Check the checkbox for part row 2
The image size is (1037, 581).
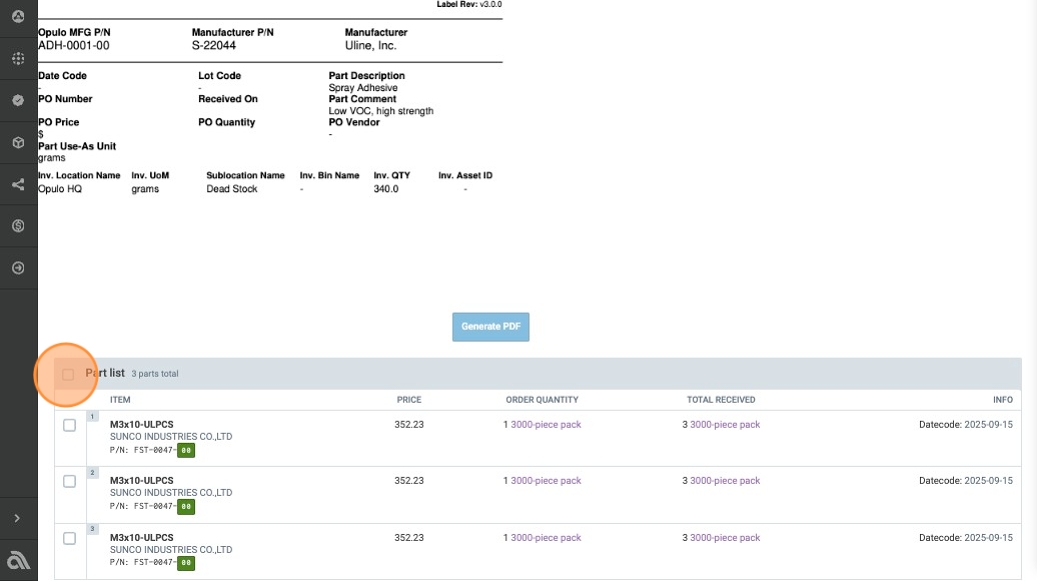coord(69,481)
